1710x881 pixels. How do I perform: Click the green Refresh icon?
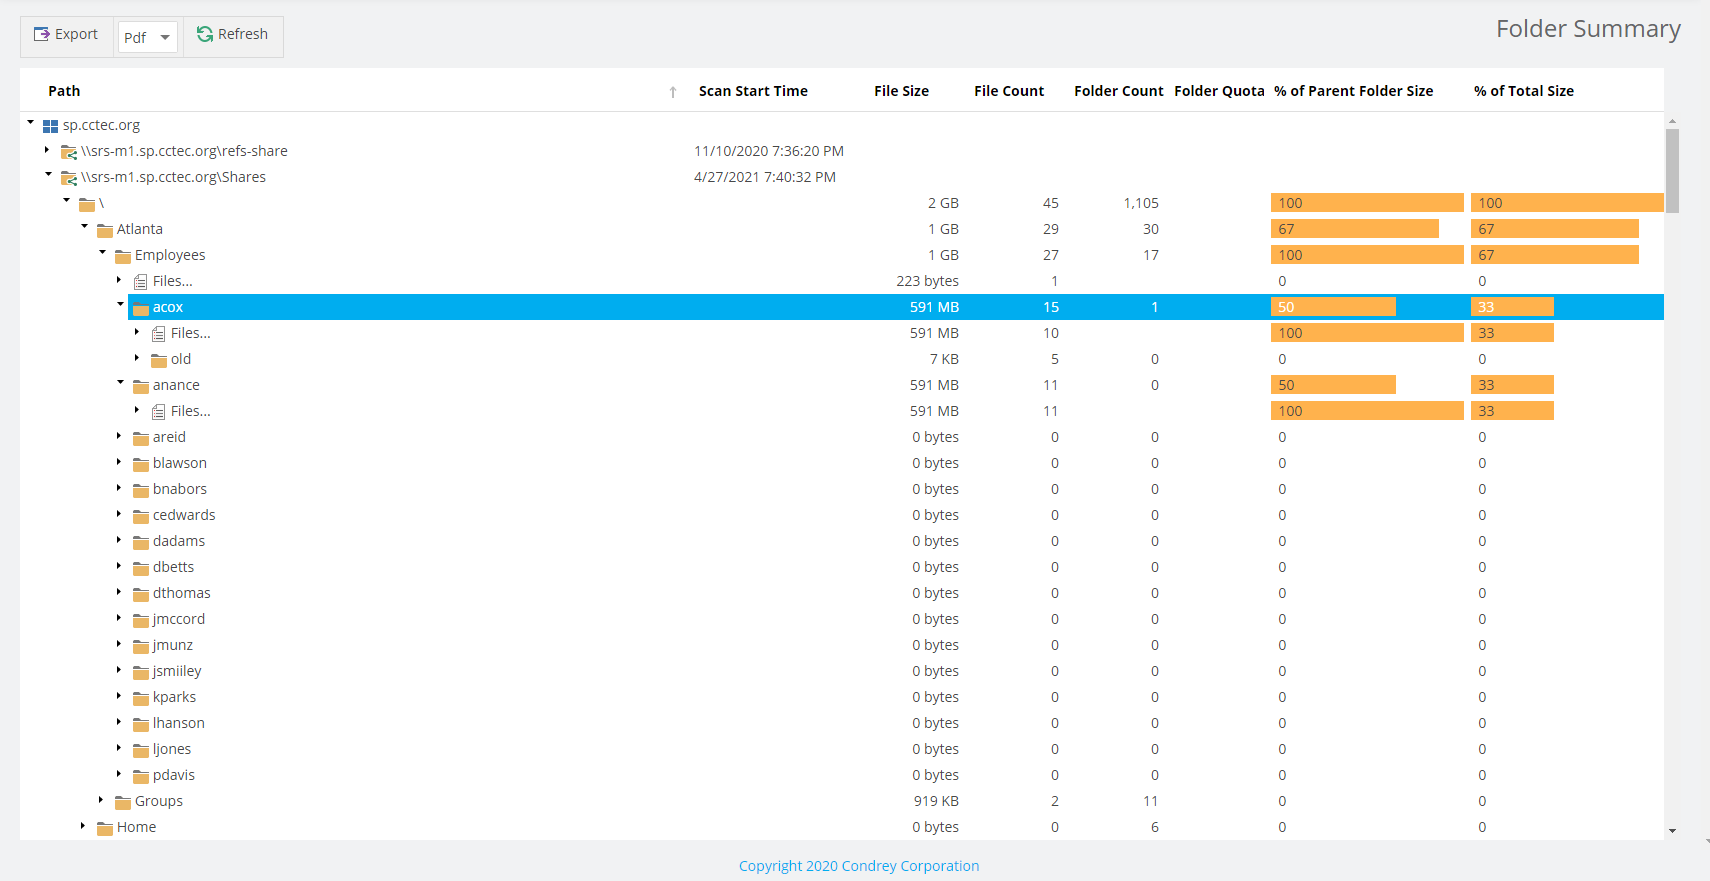click(x=205, y=35)
